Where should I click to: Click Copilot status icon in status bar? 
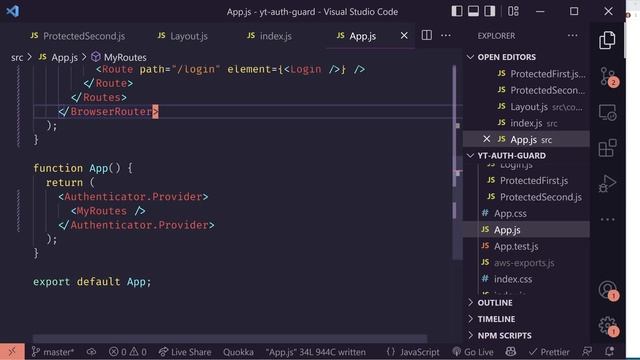click(510, 351)
